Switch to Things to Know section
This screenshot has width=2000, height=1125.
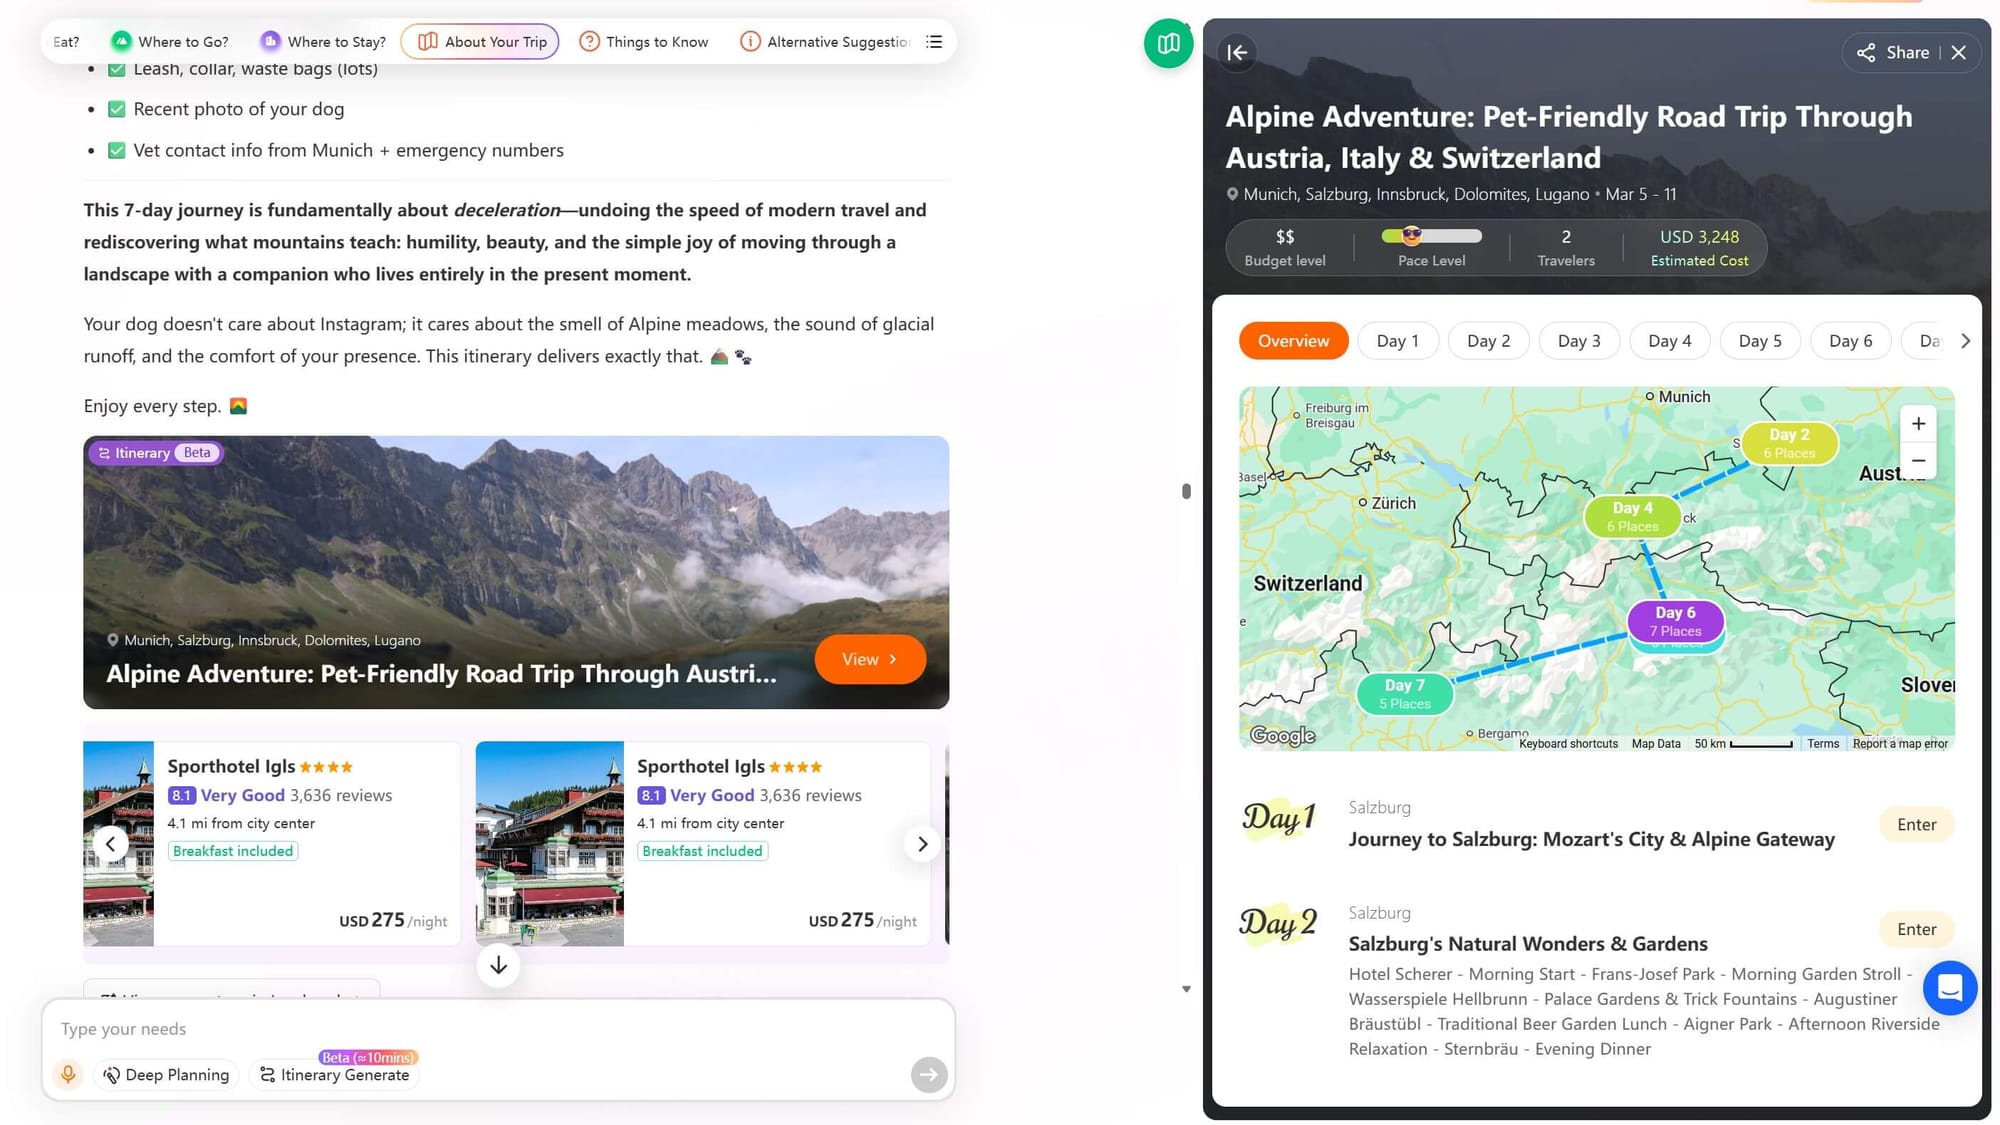[x=644, y=42]
